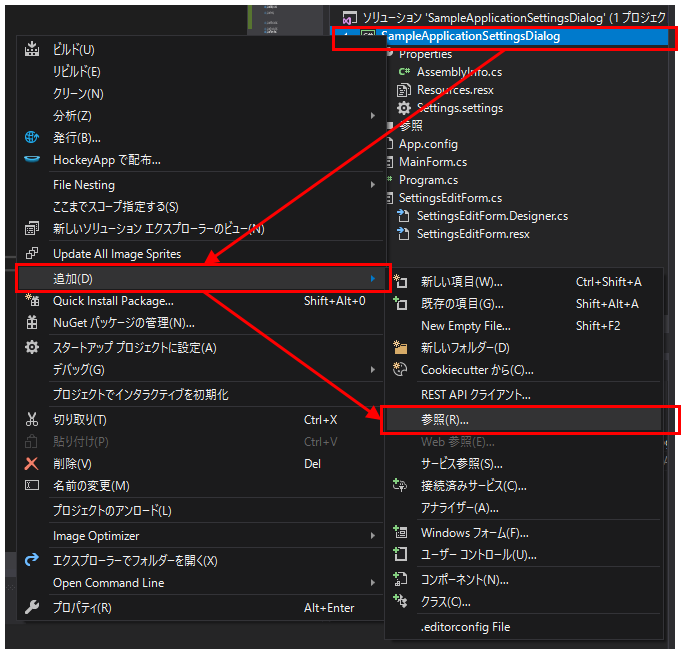Screen dimensions: 685x654
Task: Click the Class icon in the submenu
Action: click(400, 602)
